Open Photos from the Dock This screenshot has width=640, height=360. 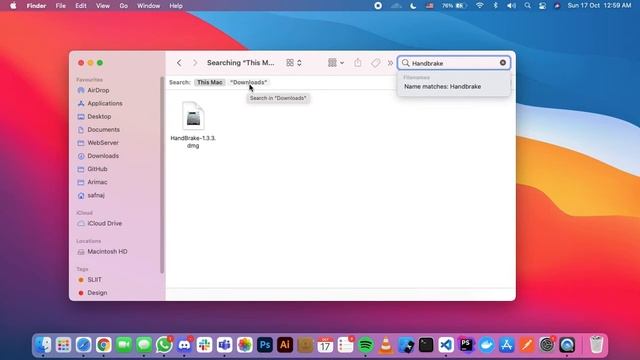(244, 345)
